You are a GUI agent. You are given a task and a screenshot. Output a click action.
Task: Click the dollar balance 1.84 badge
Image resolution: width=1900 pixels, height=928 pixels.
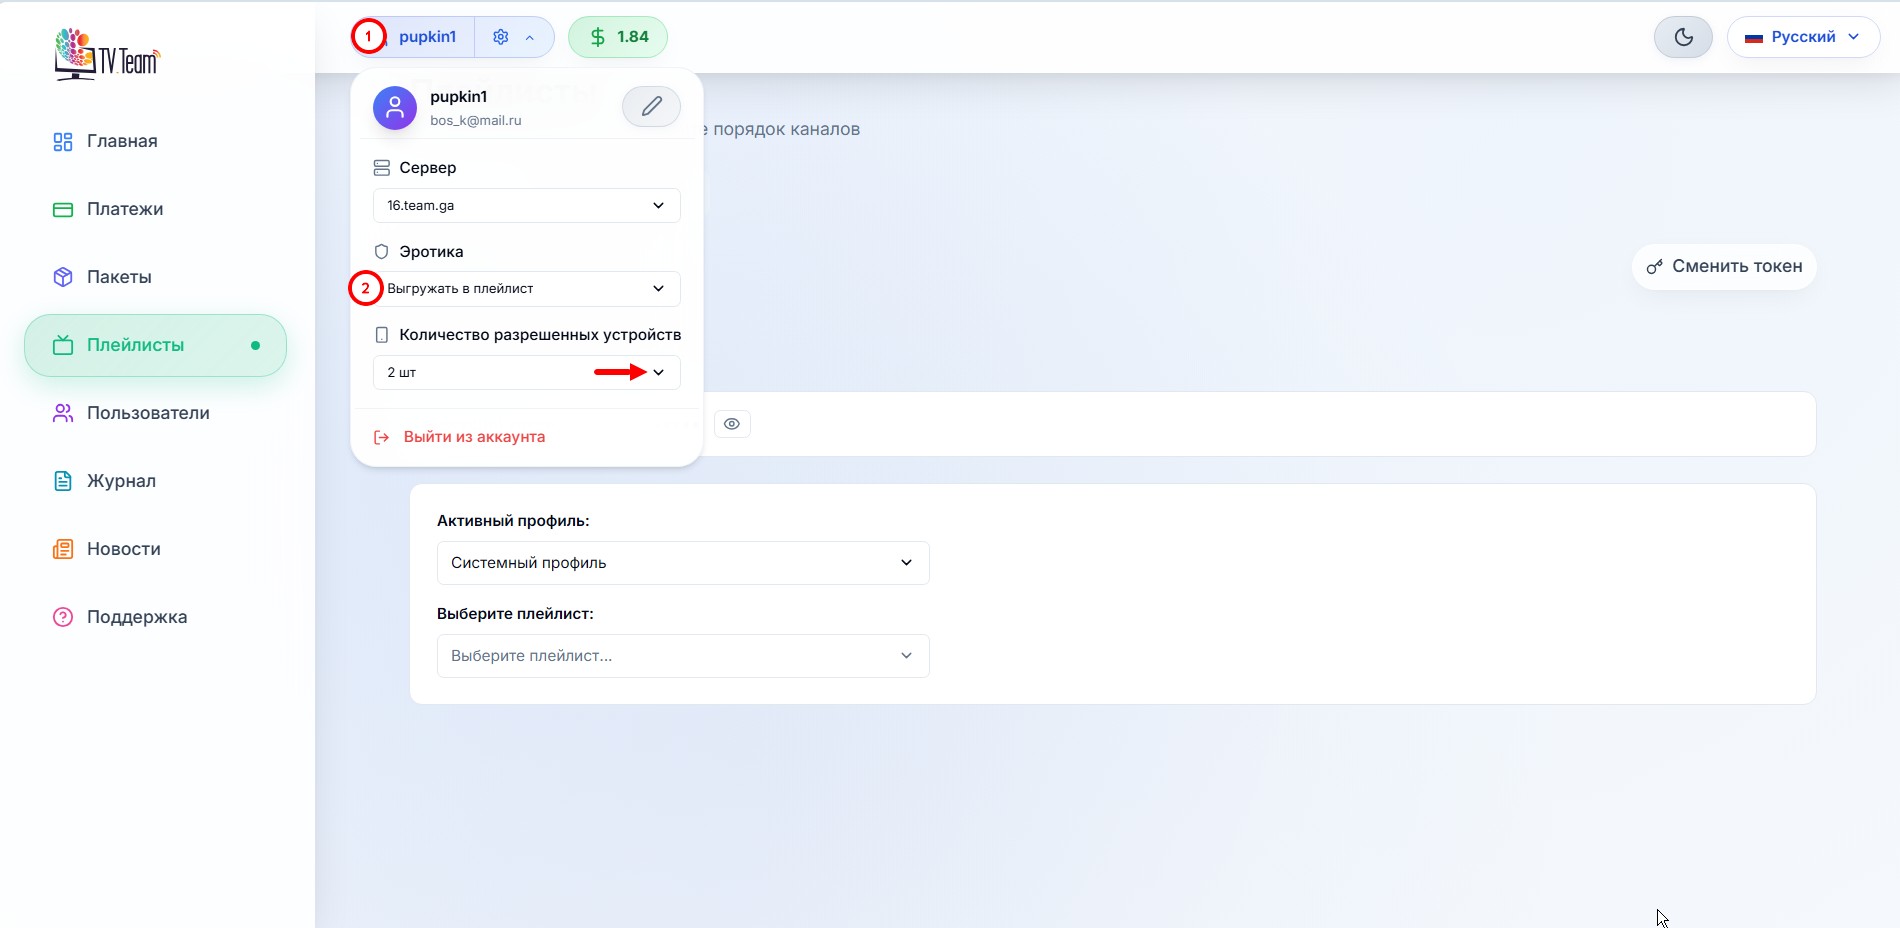617,37
